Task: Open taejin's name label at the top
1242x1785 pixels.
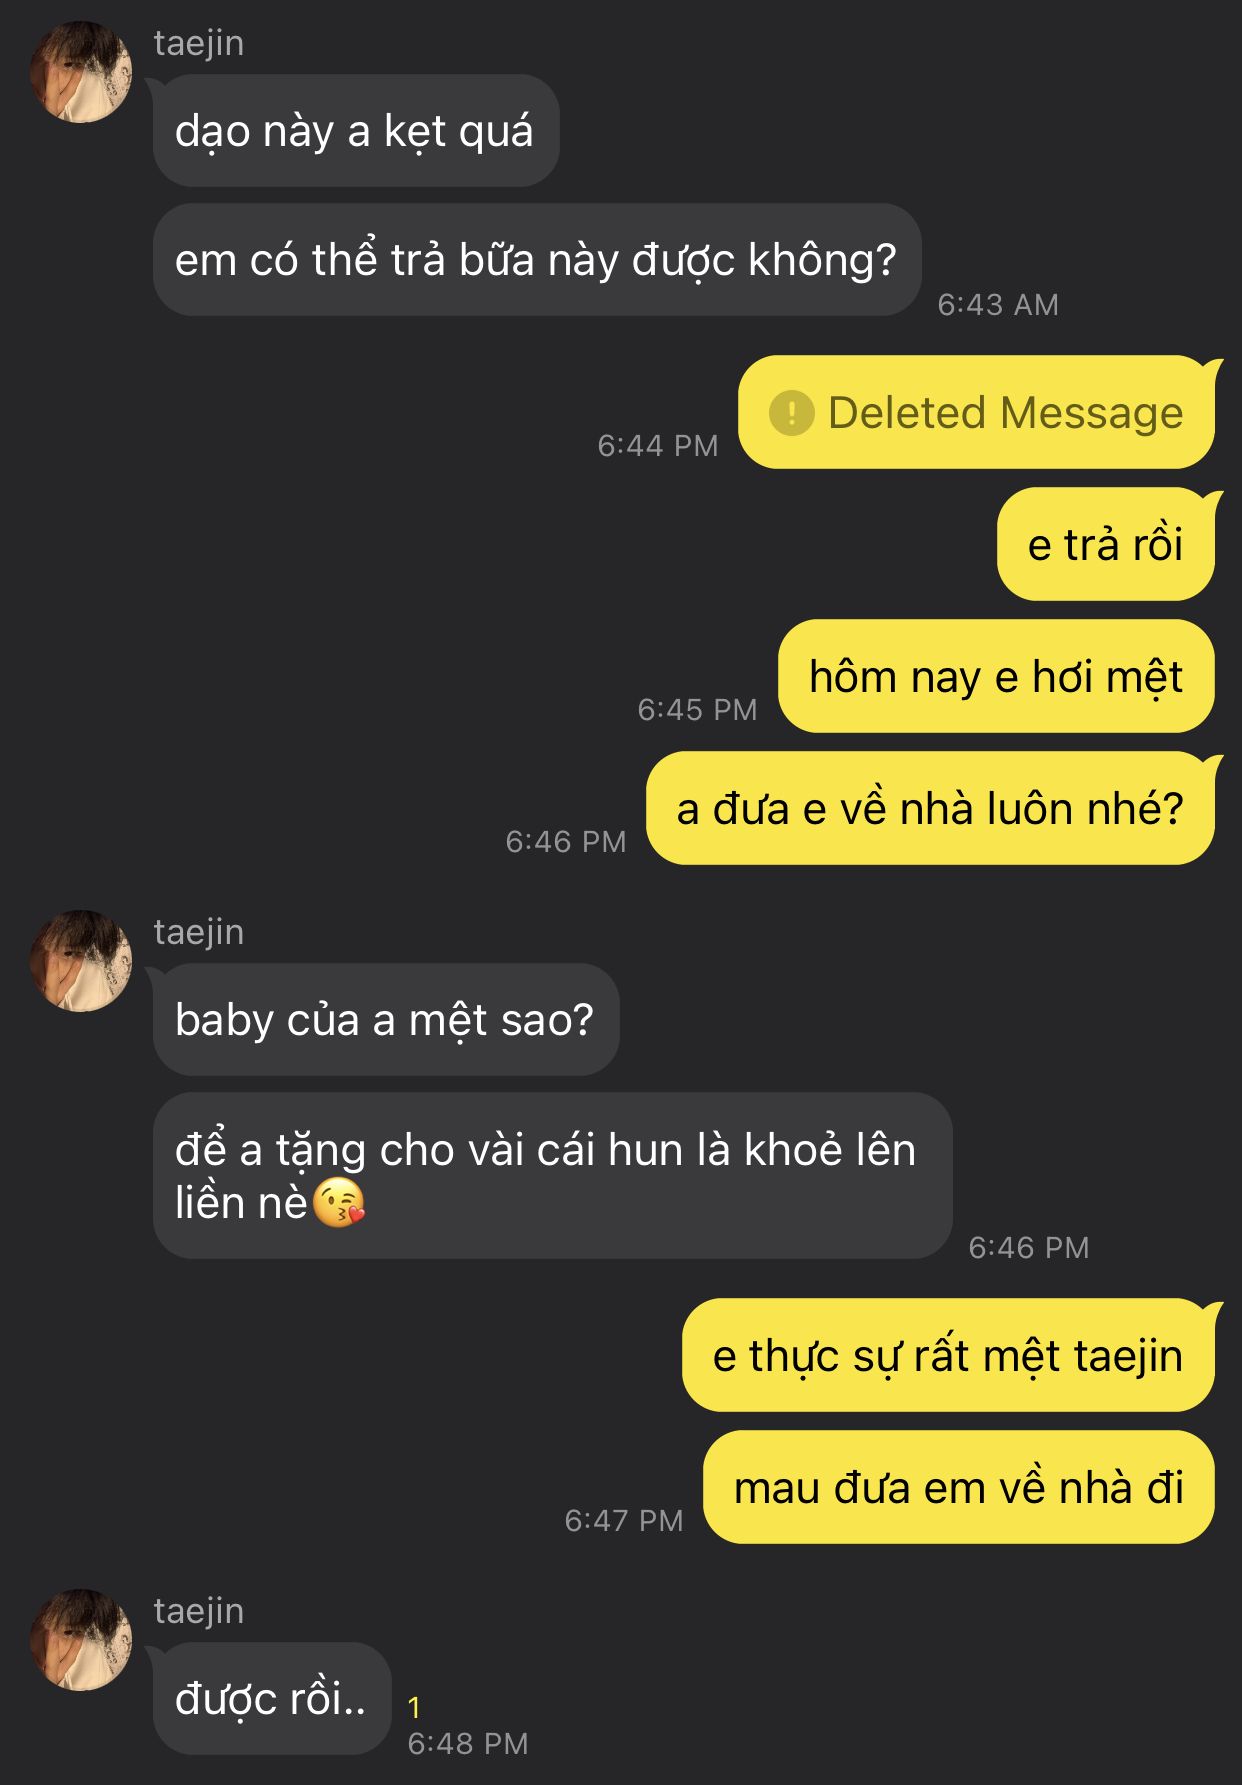Action: pyautogui.click(x=199, y=43)
